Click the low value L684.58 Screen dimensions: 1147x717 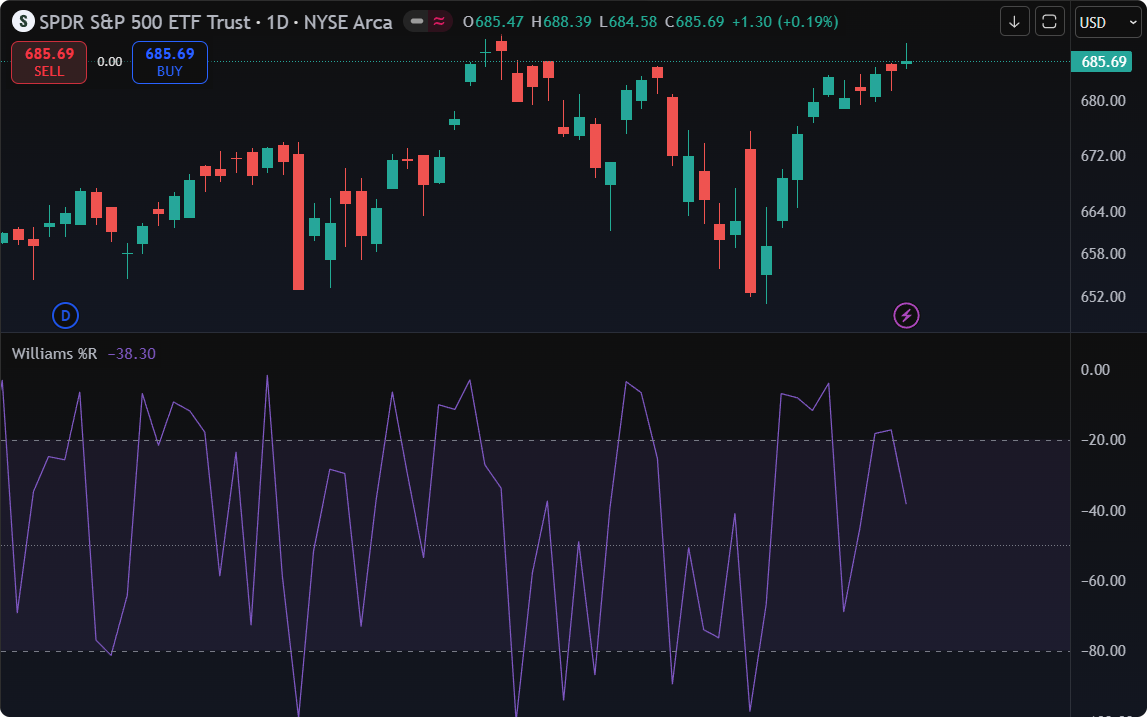coord(628,22)
